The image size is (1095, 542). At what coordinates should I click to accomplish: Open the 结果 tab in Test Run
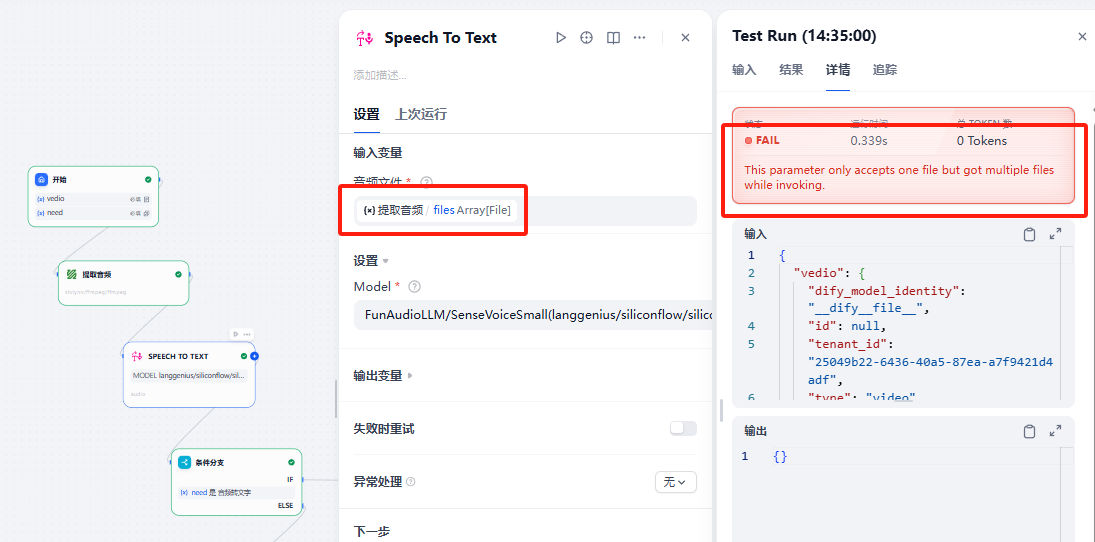pos(791,70)
